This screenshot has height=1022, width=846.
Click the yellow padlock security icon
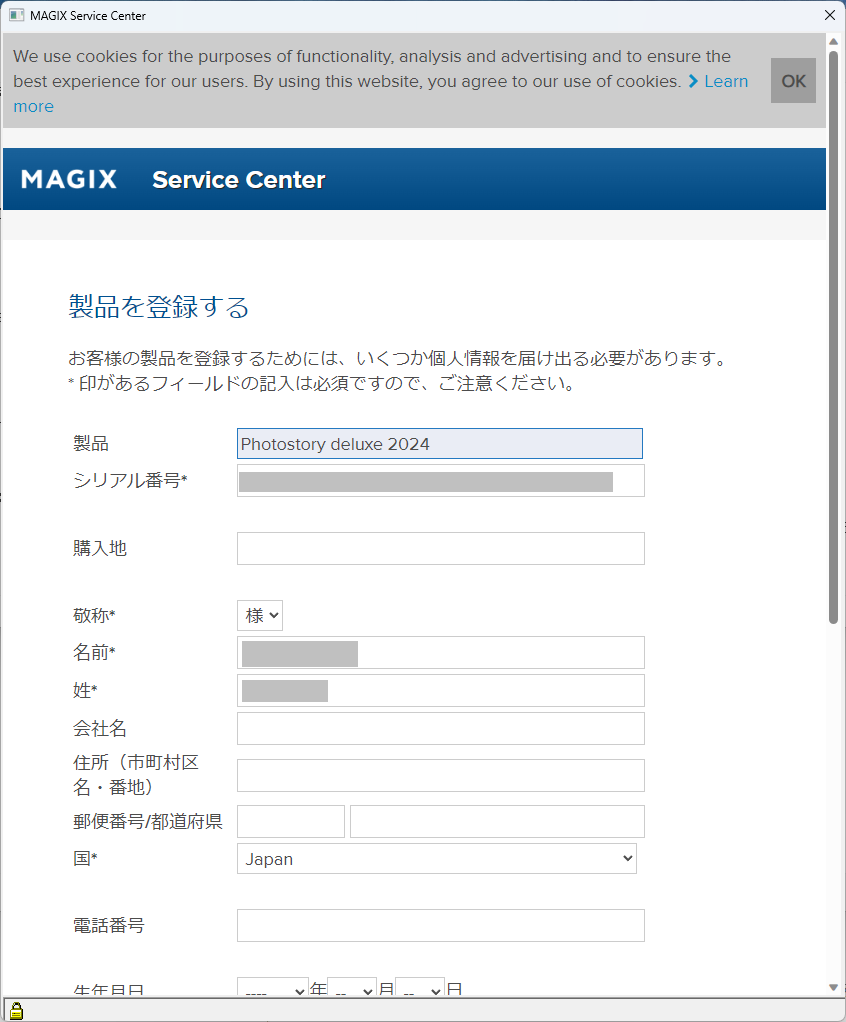tap(16, 1010)
